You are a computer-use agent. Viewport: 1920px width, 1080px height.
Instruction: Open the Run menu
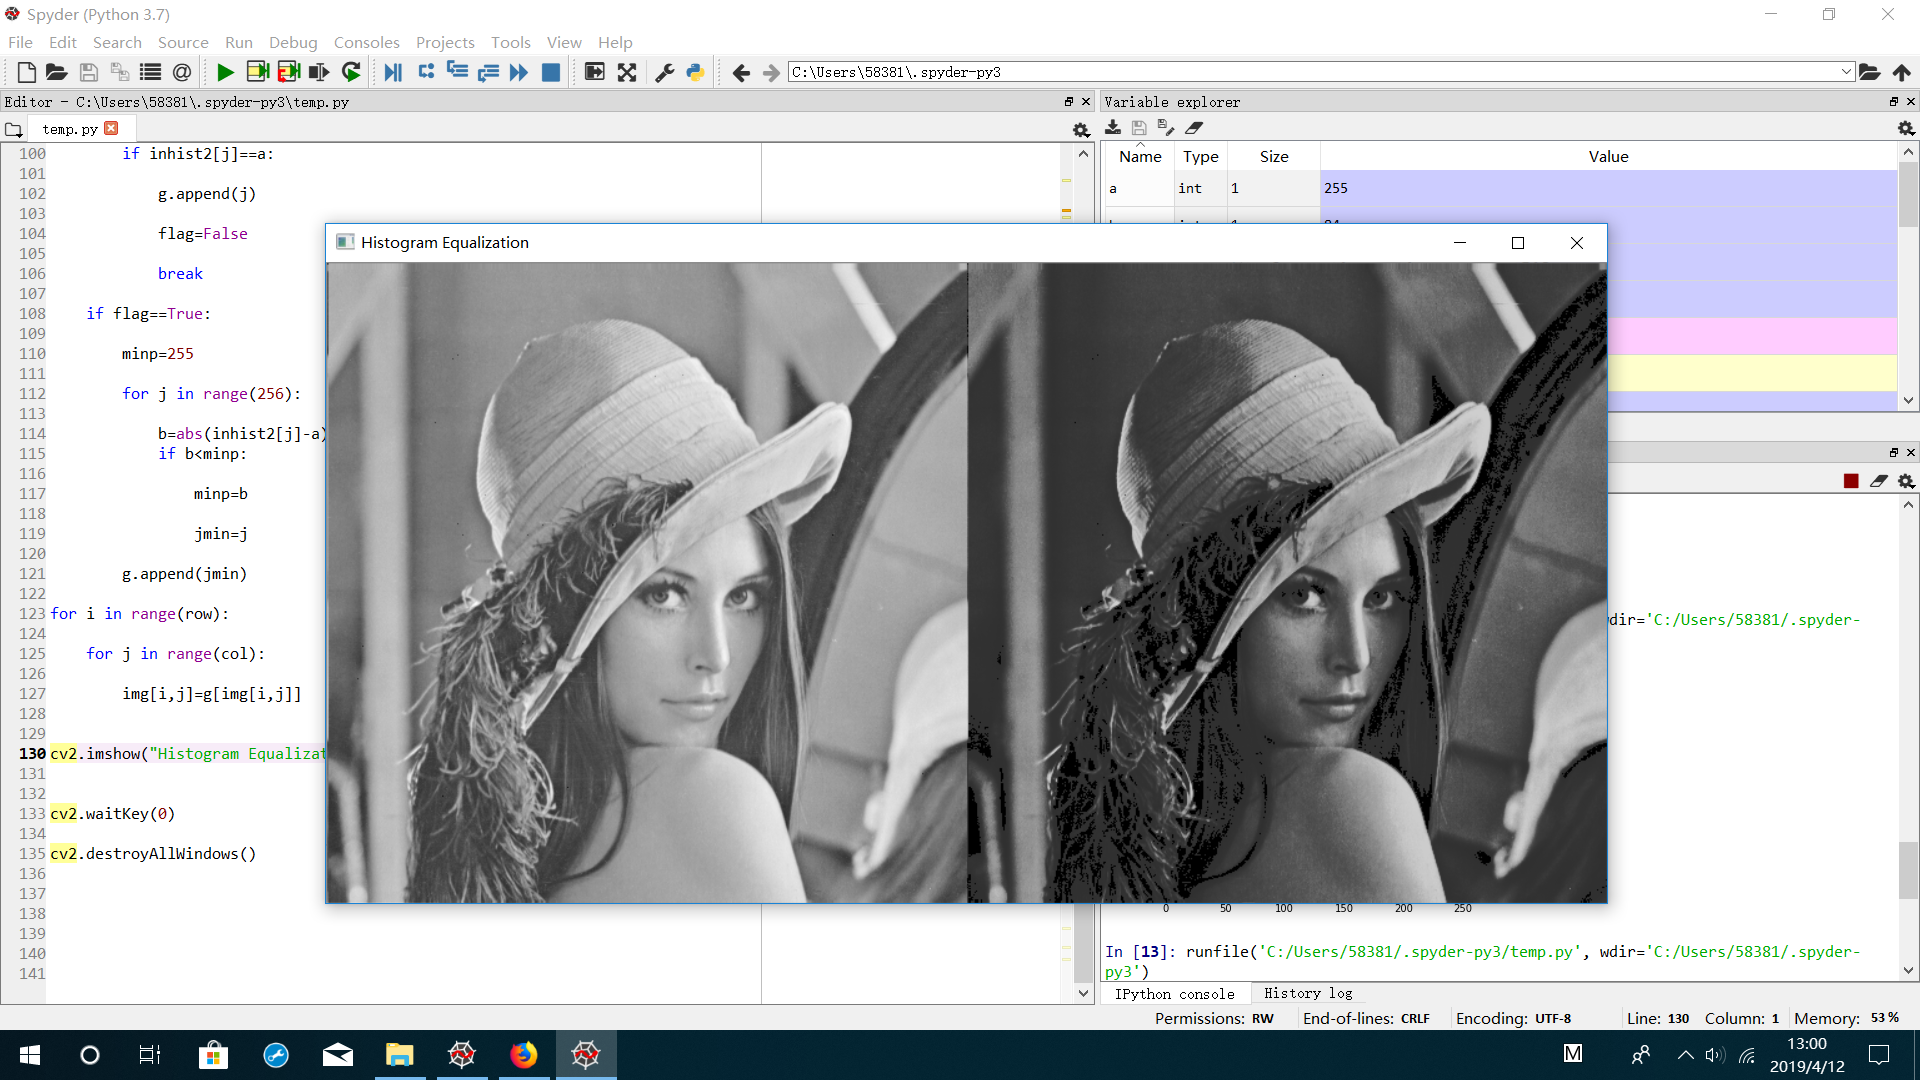tap(238, 42)
